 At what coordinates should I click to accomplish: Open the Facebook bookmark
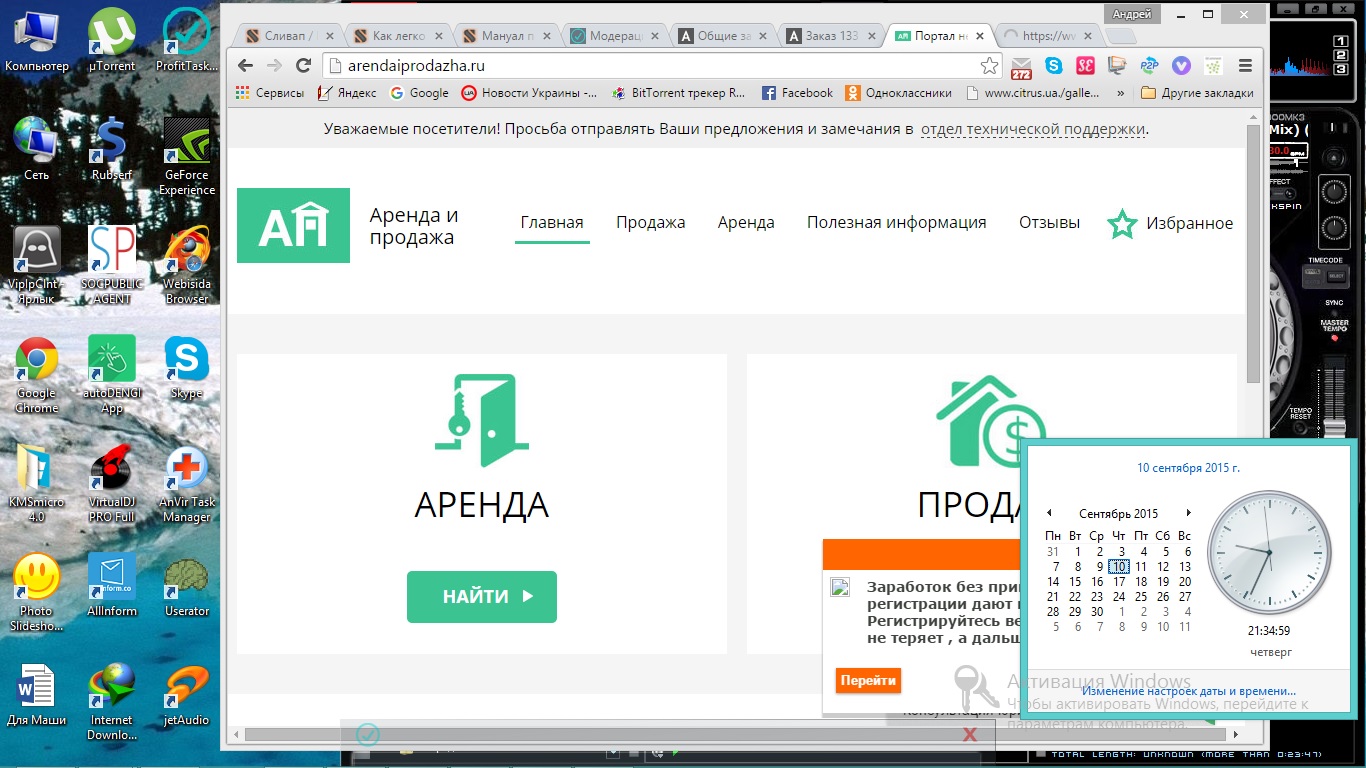[797, 93]
